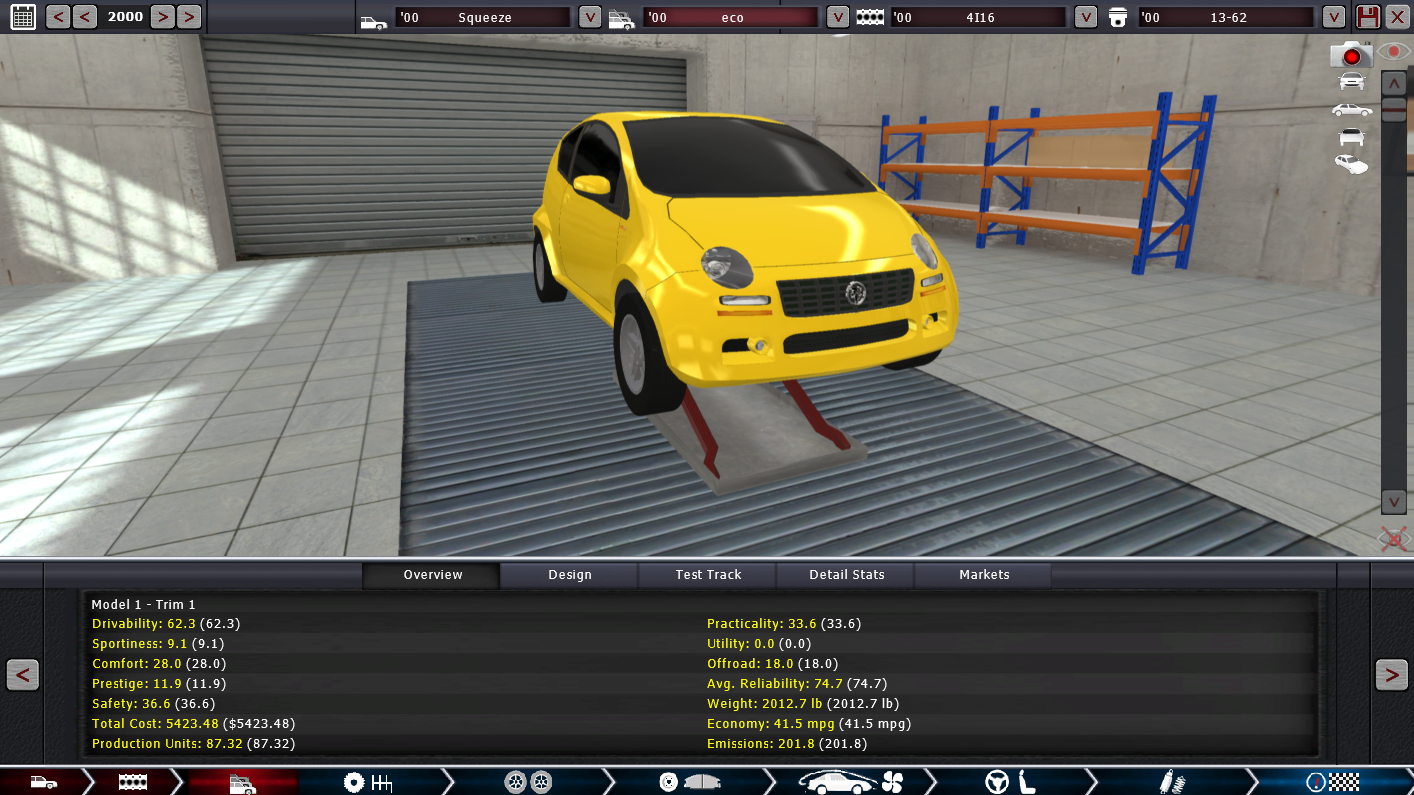Screen dimensions: 1414x795
Task: Click the calendar icon
Action: click(x=22, y=16)
